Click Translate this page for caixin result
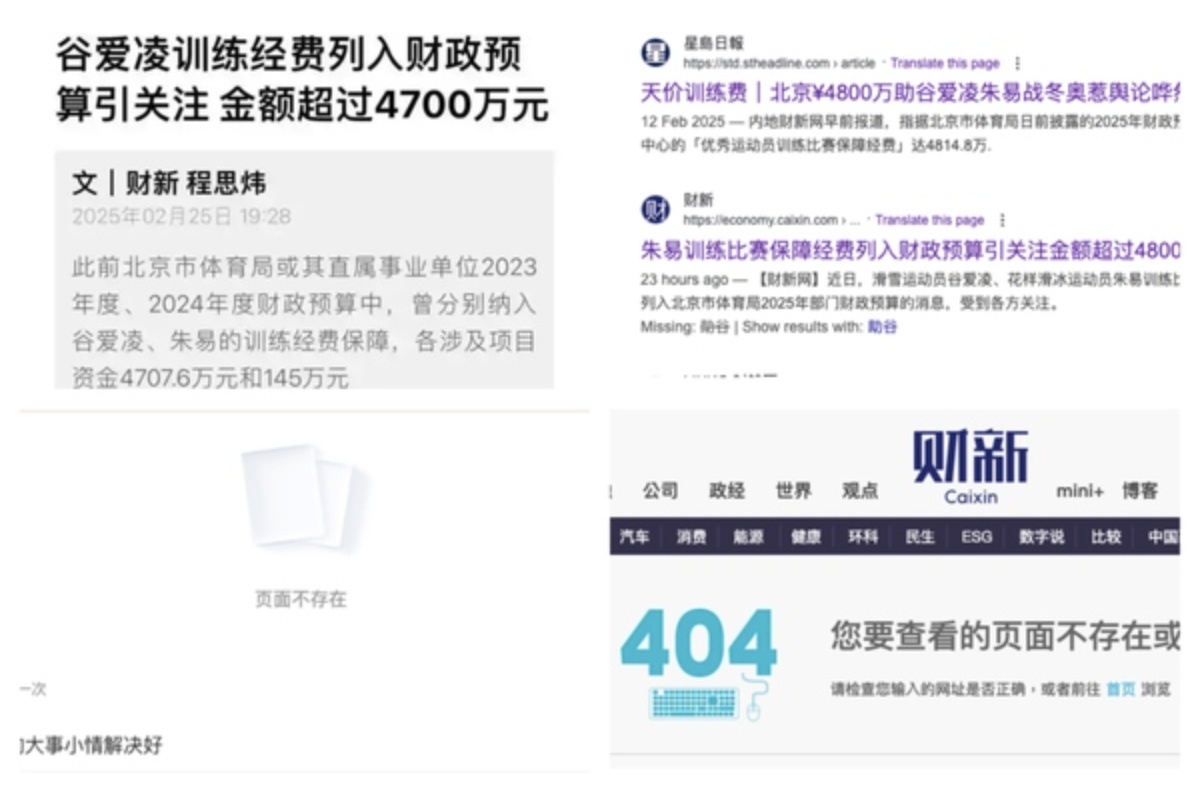1200x798 pixels. click(x=930, y=220)
